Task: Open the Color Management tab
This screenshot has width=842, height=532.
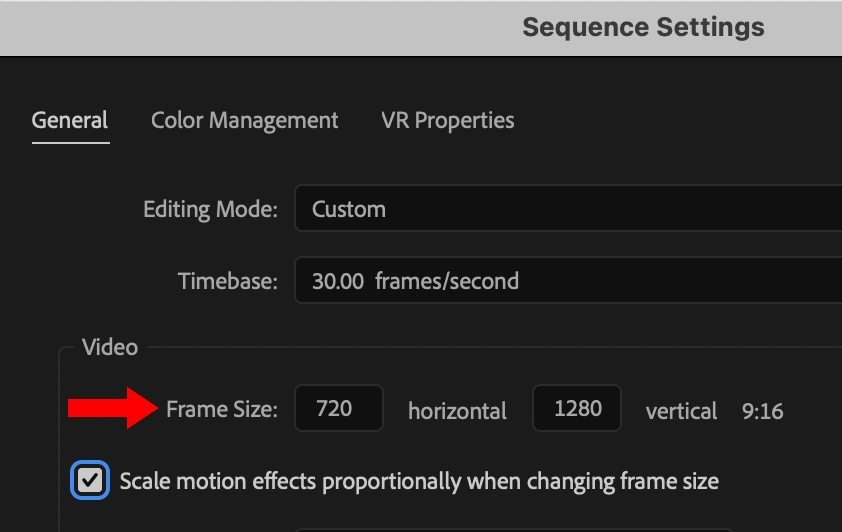Action: click(244, 121)
